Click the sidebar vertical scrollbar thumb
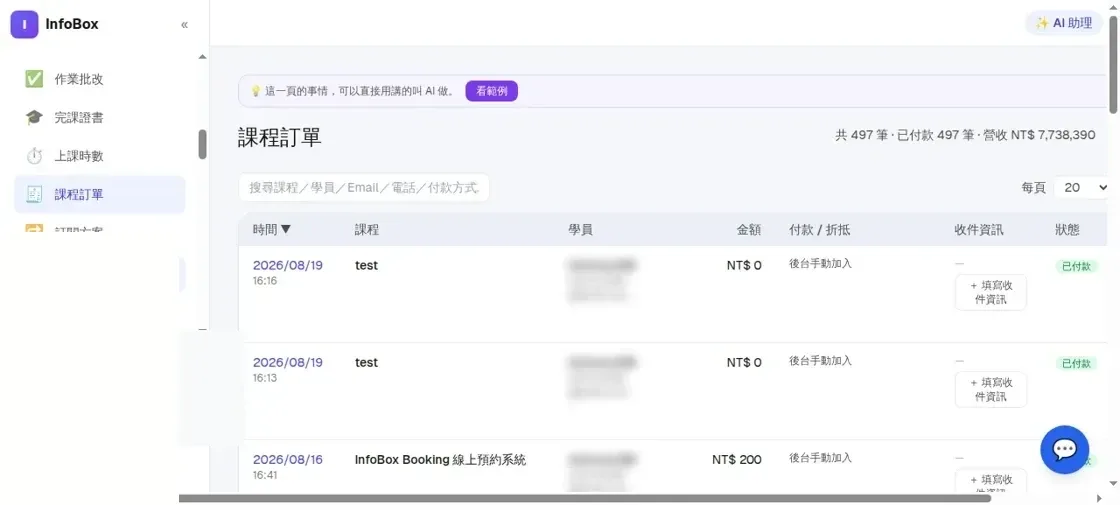The height and width of the screenshot is (505, 1120). tap(202, 144)
